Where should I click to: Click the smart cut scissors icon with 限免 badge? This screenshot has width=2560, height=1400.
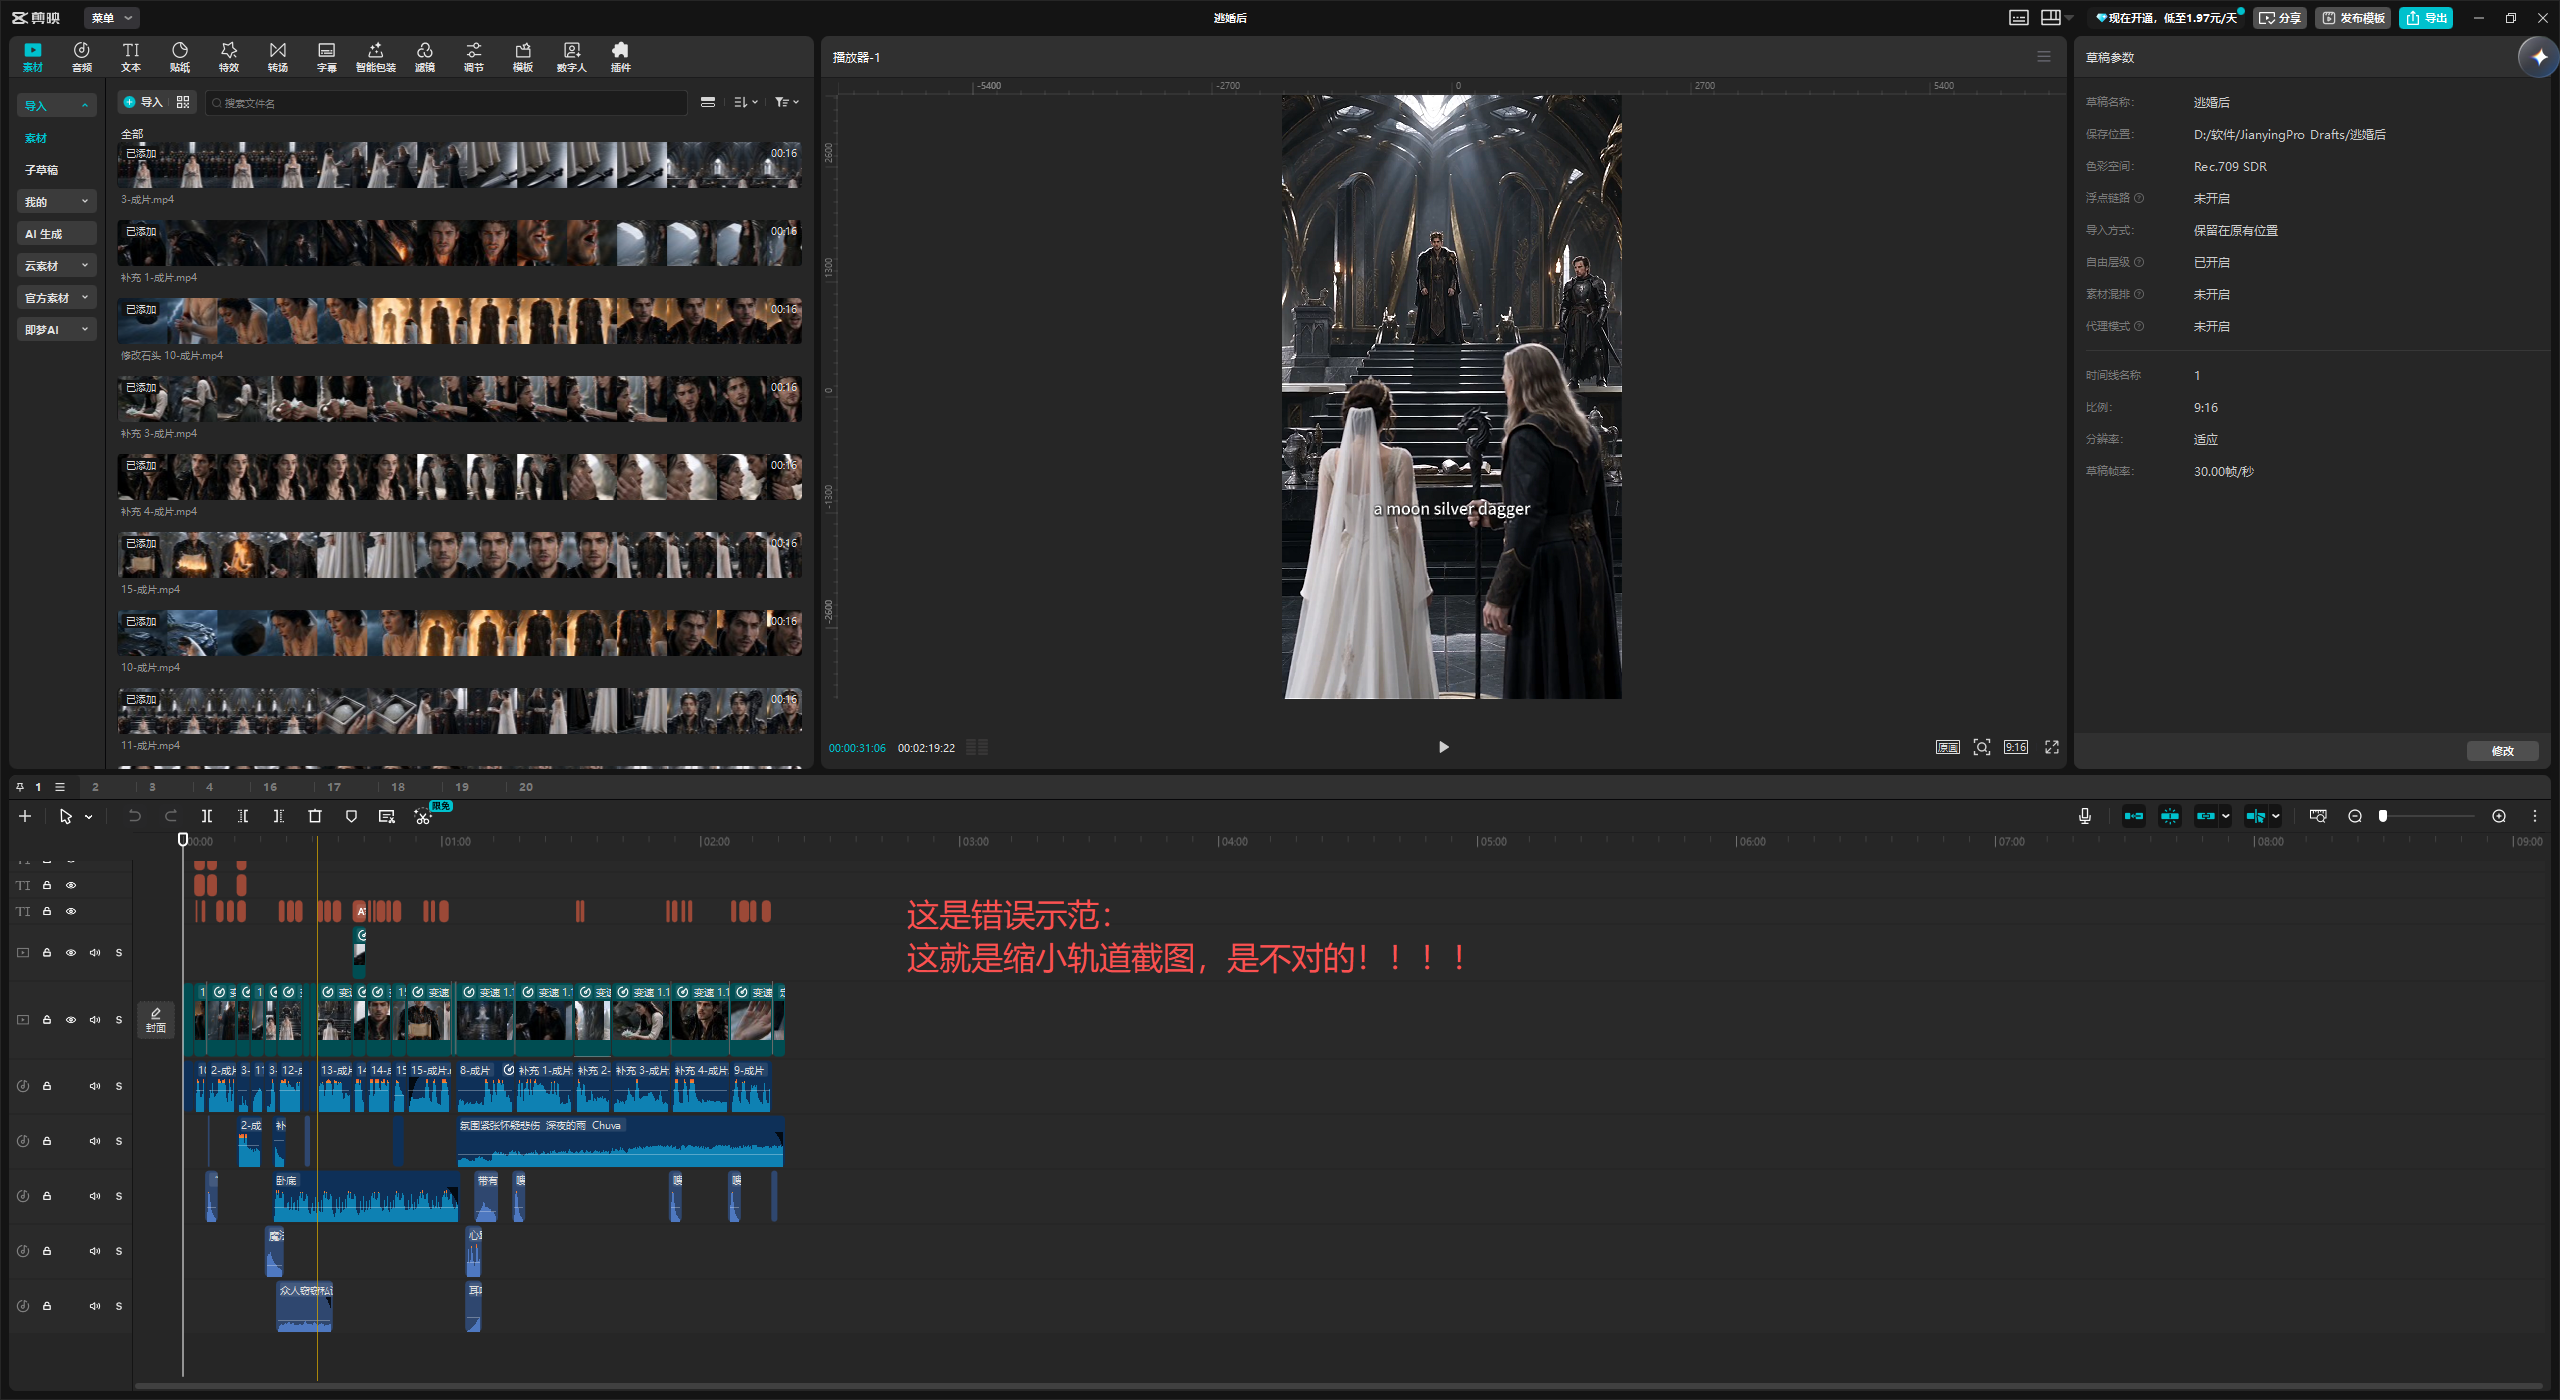coord(423,817)
